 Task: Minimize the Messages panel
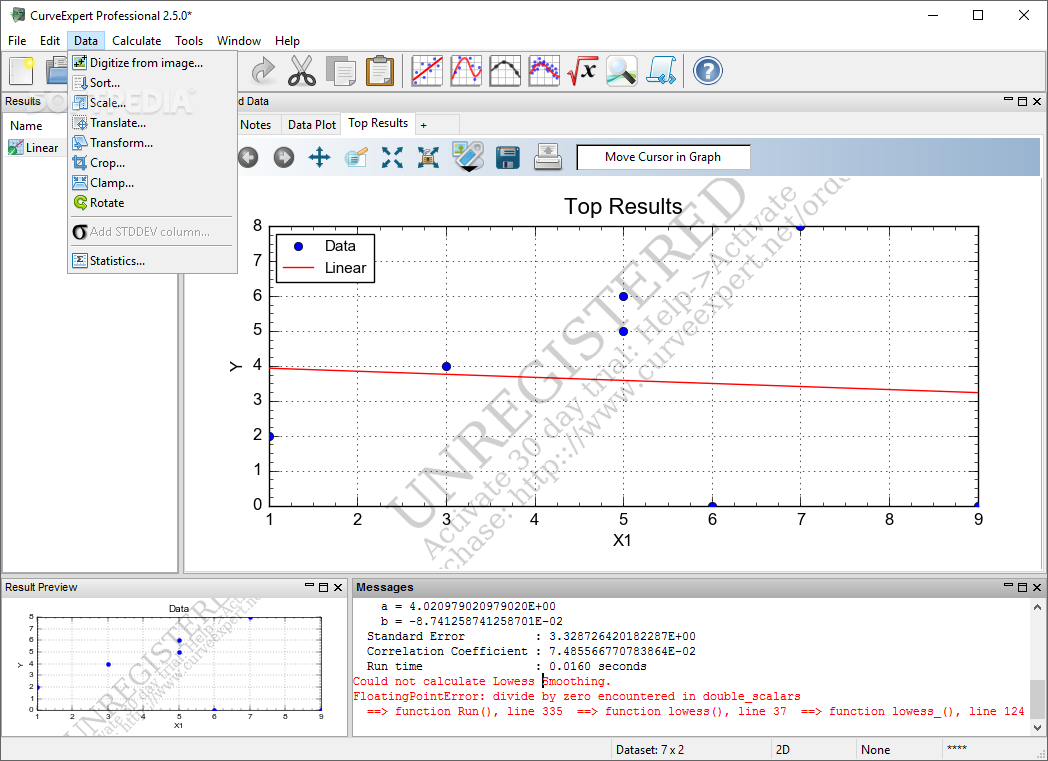1009,585
